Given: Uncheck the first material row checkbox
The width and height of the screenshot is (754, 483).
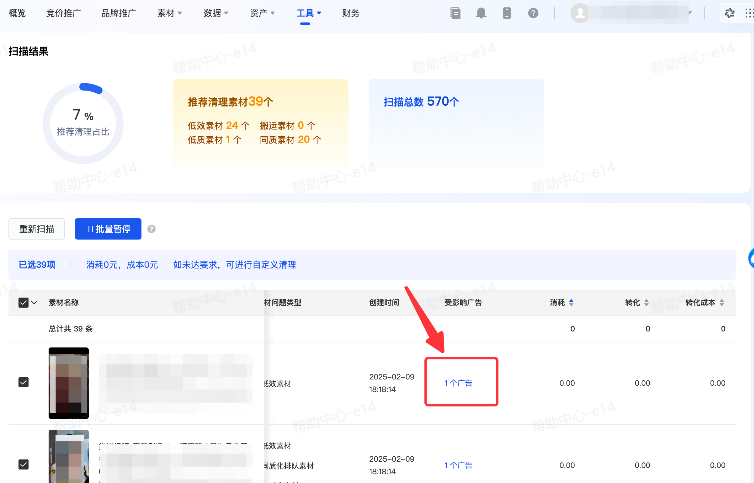Looking at the screenshot, I should pyautogui.click(x=23, y=382).
